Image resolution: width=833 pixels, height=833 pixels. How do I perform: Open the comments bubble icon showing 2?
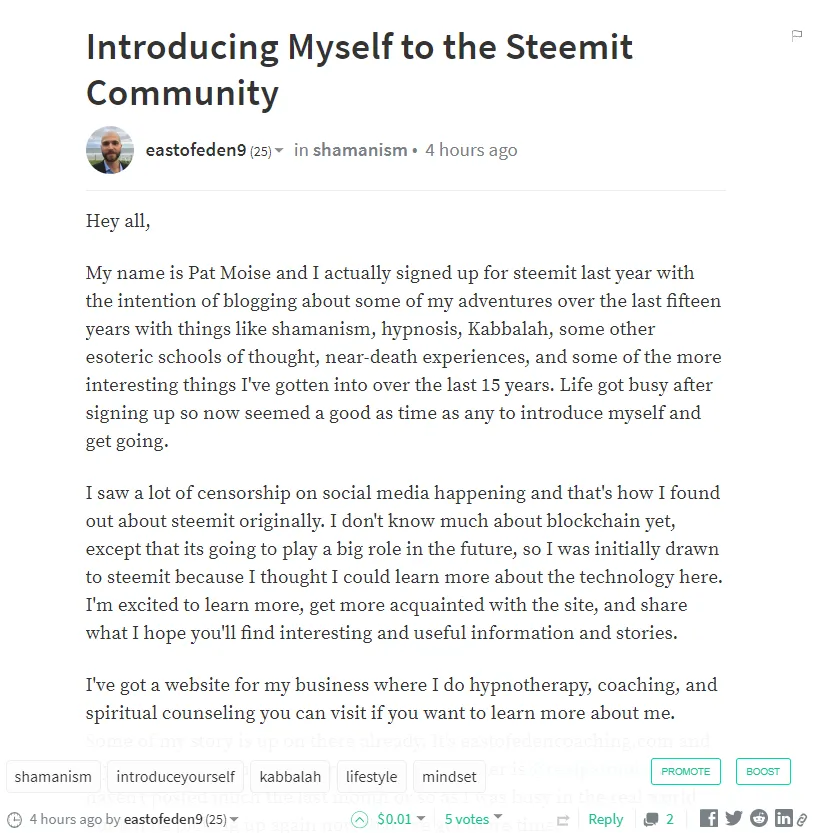pos(651,820)
